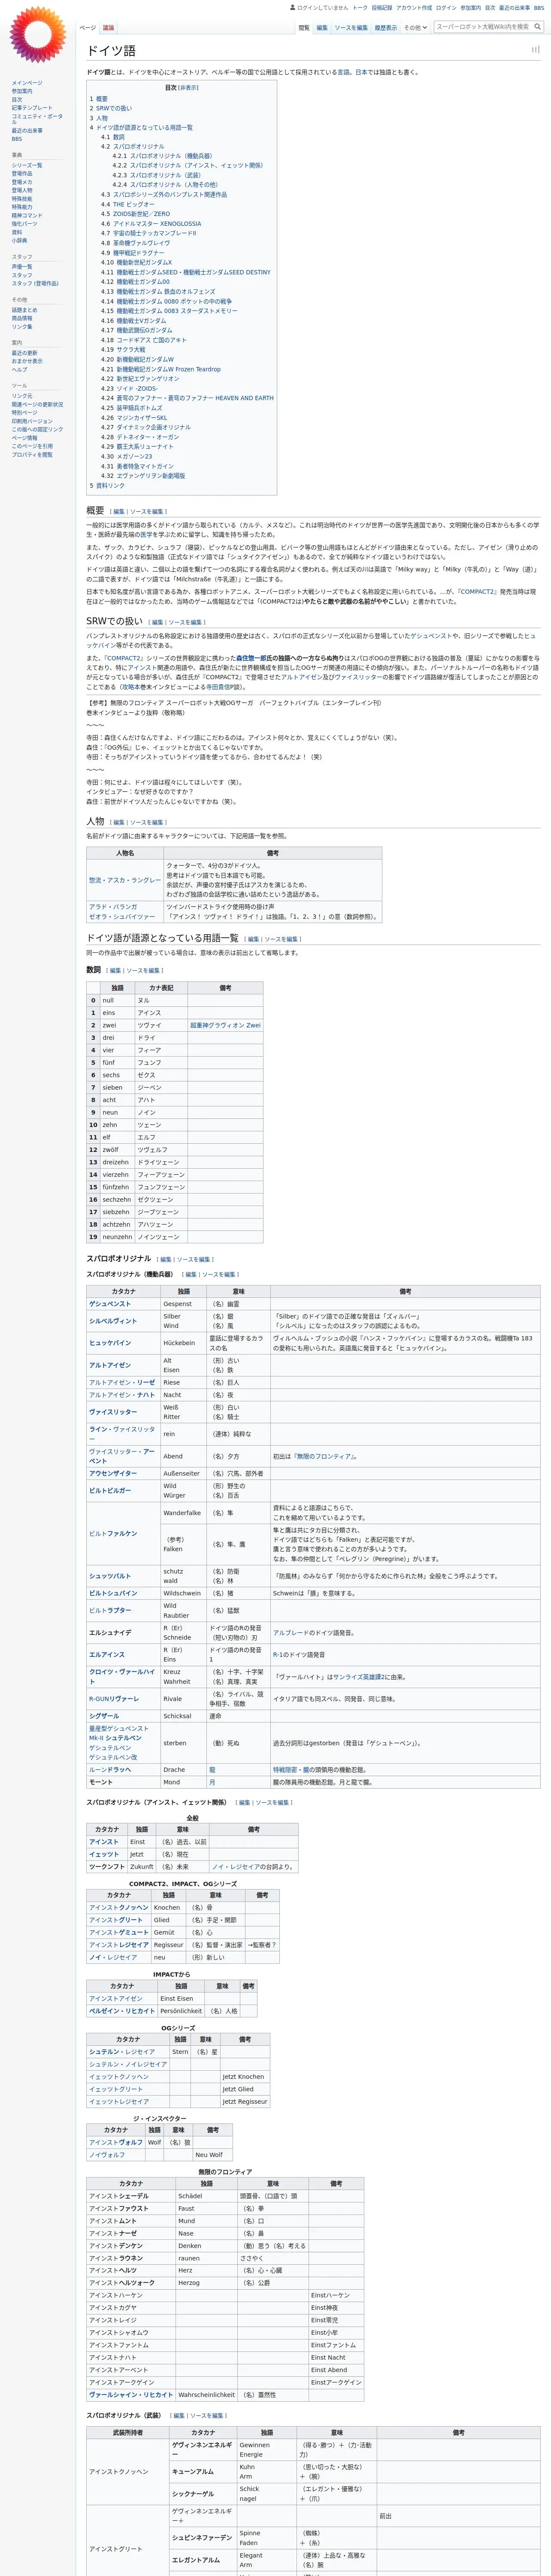
Task: Open the アウセンザイター link in the table
Action: (x=113, y=1473)
